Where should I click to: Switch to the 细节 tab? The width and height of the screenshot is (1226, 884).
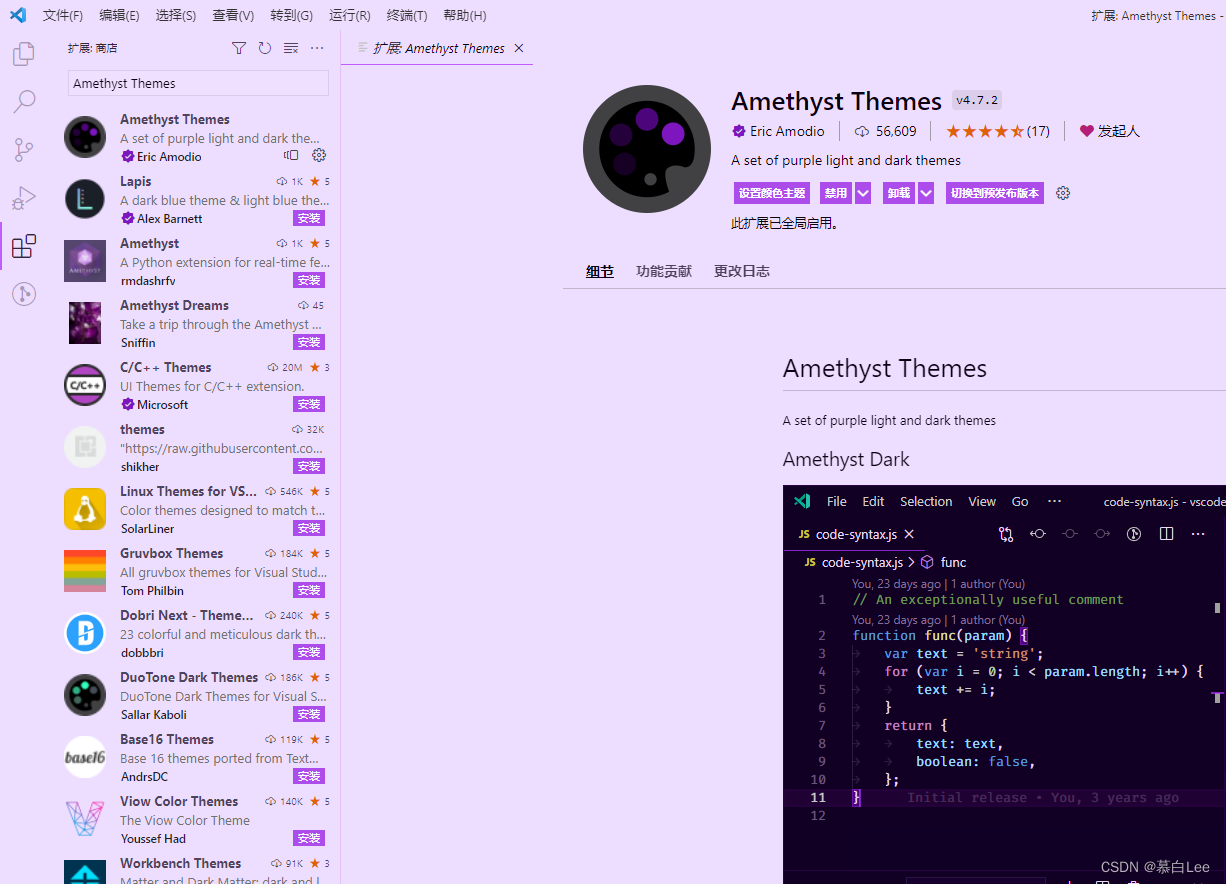(600, 271)
